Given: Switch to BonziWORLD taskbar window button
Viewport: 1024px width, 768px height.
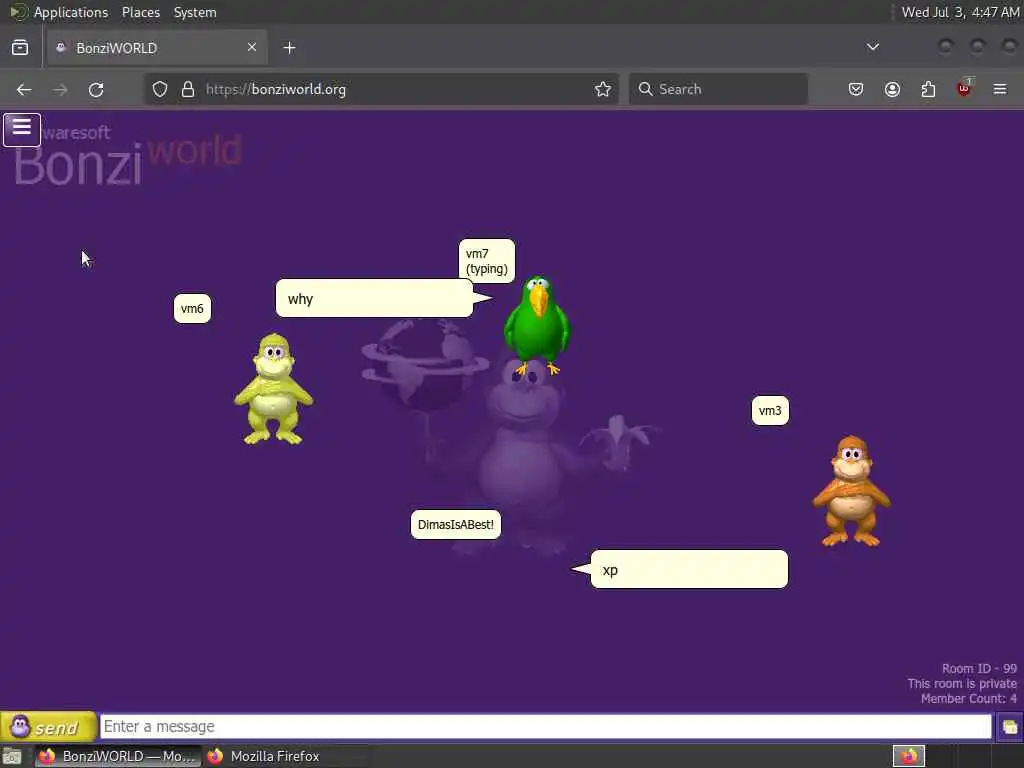Looking at the screenshot, I should click(118, 756).
